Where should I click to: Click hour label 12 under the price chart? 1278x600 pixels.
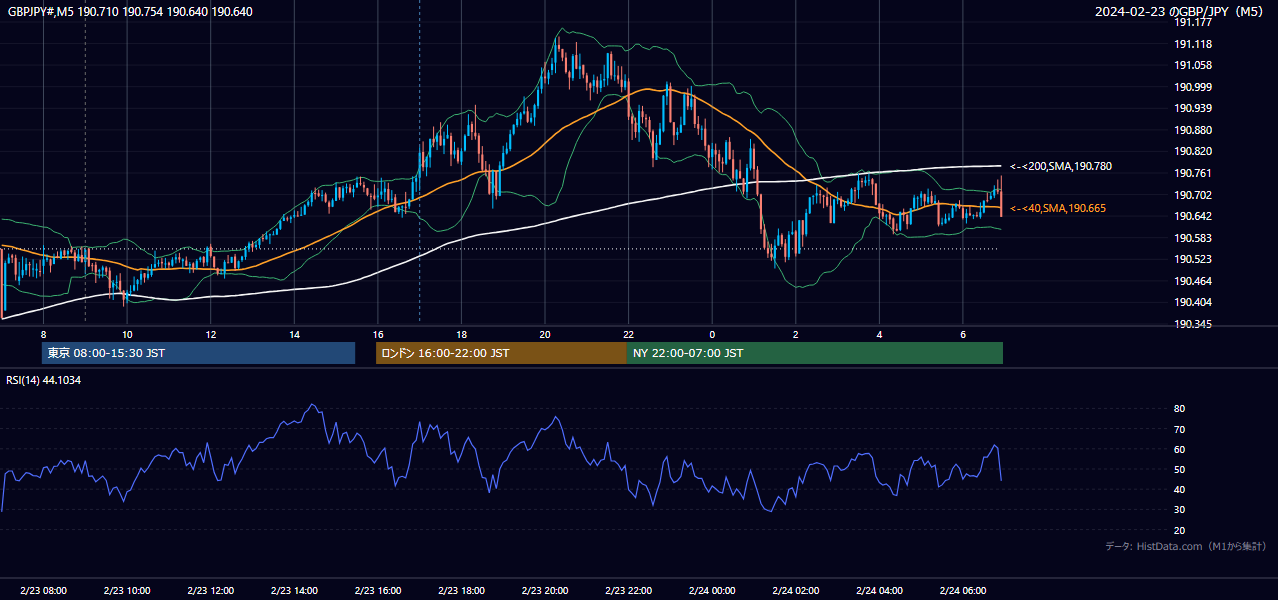point(210,334)
